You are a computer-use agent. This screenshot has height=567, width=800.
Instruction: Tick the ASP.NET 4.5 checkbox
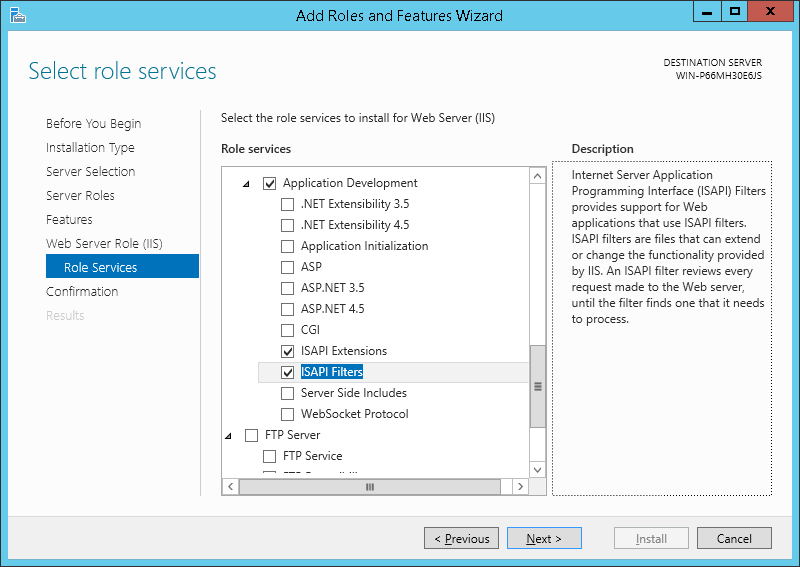288,309
